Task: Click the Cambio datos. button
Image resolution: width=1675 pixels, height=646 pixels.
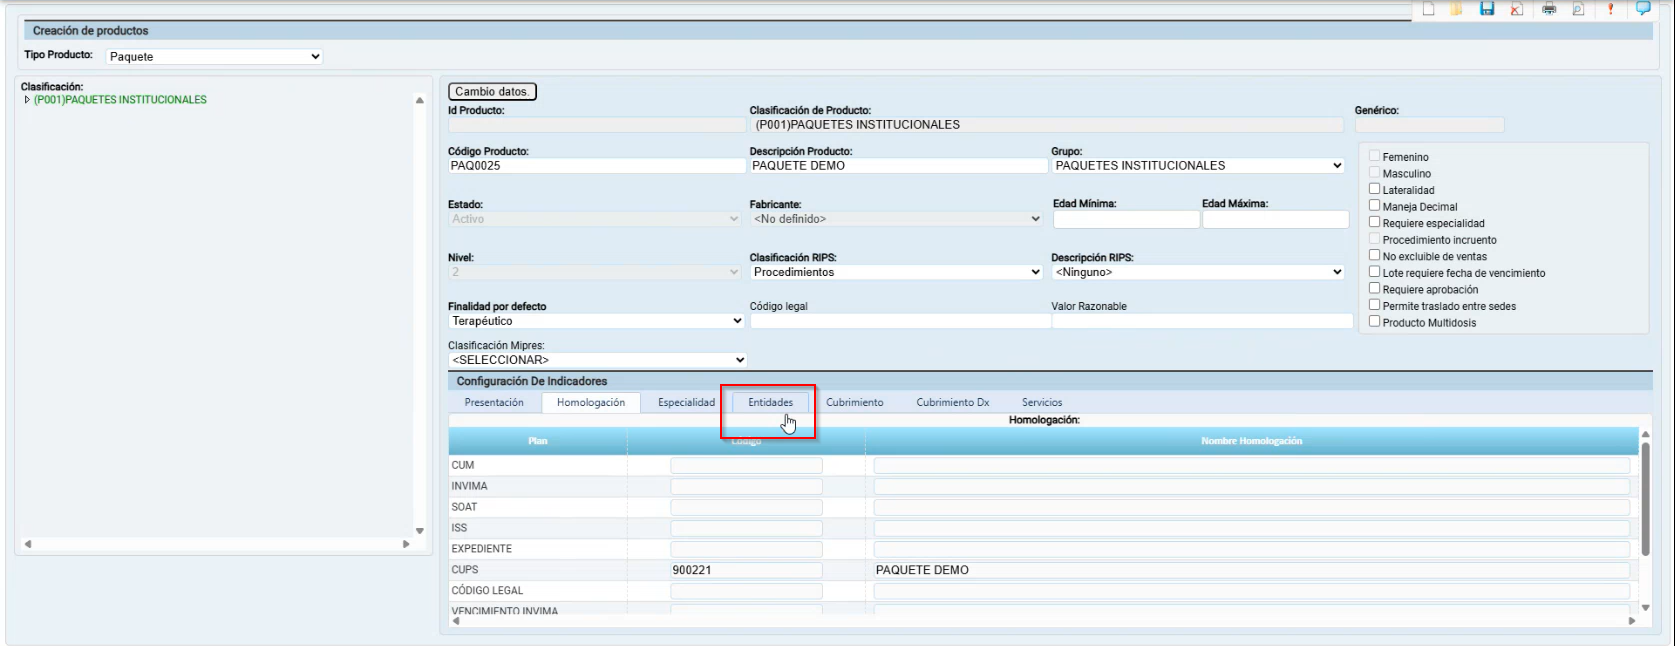Action: click(492, 91)
